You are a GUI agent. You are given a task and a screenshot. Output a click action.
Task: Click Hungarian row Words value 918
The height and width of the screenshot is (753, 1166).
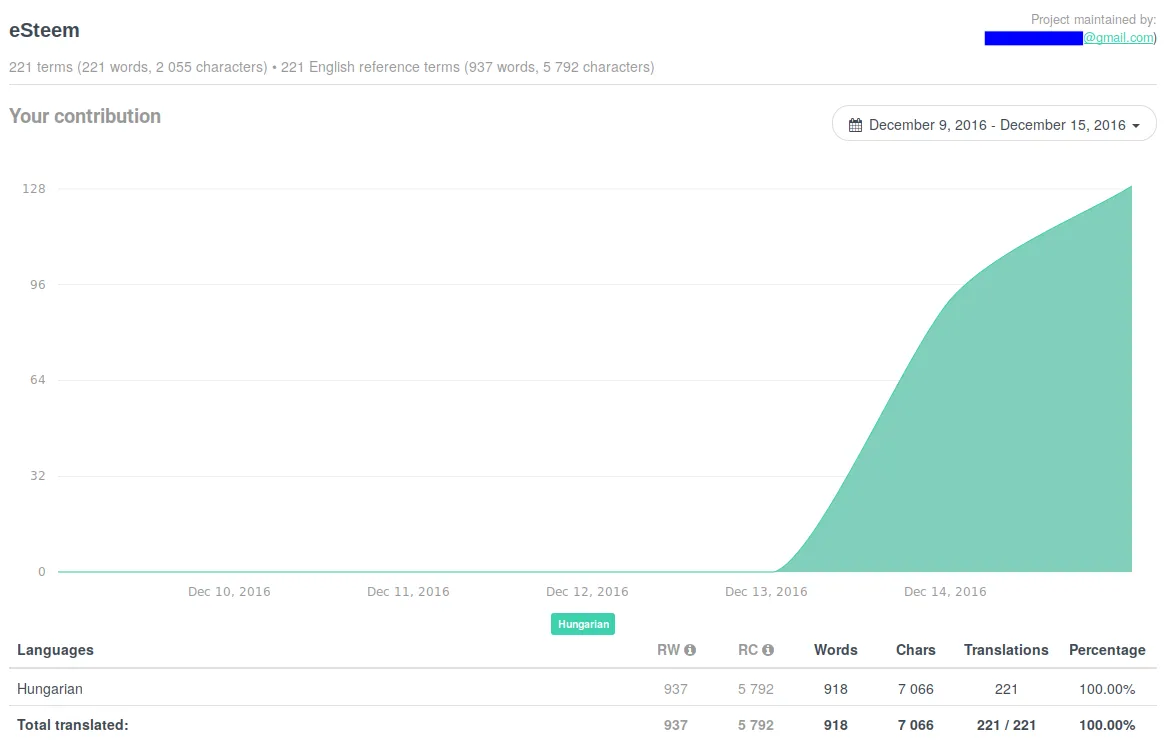(836, 689)
